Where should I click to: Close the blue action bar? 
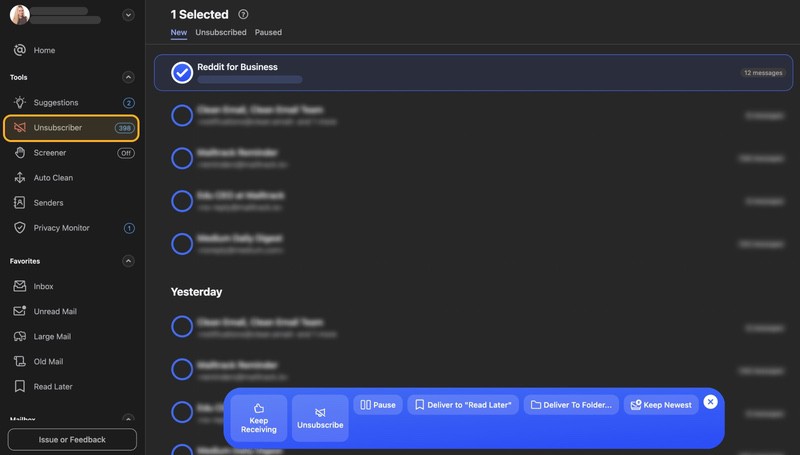[x=710, y=402]
